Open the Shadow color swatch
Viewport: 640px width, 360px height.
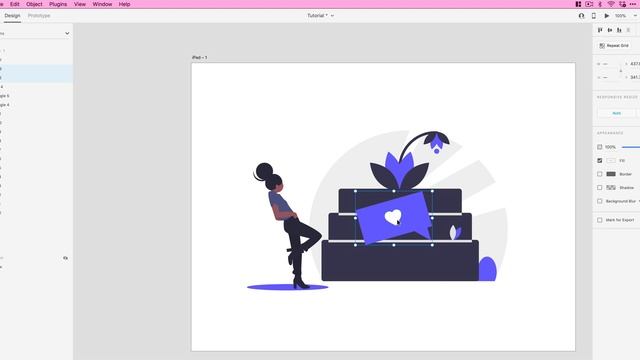click(611, 187)
